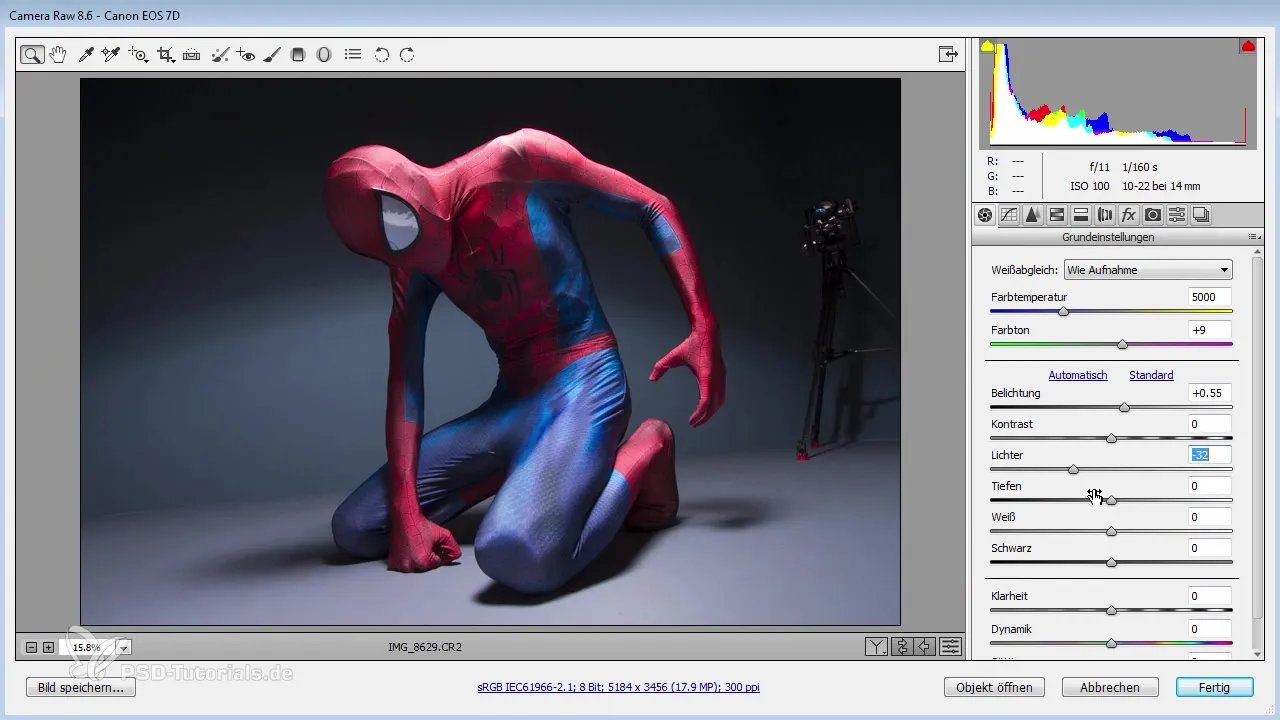Open the Detail panel tab
The width and height of the screenshot is (1280, 720).
[1033, 214]
